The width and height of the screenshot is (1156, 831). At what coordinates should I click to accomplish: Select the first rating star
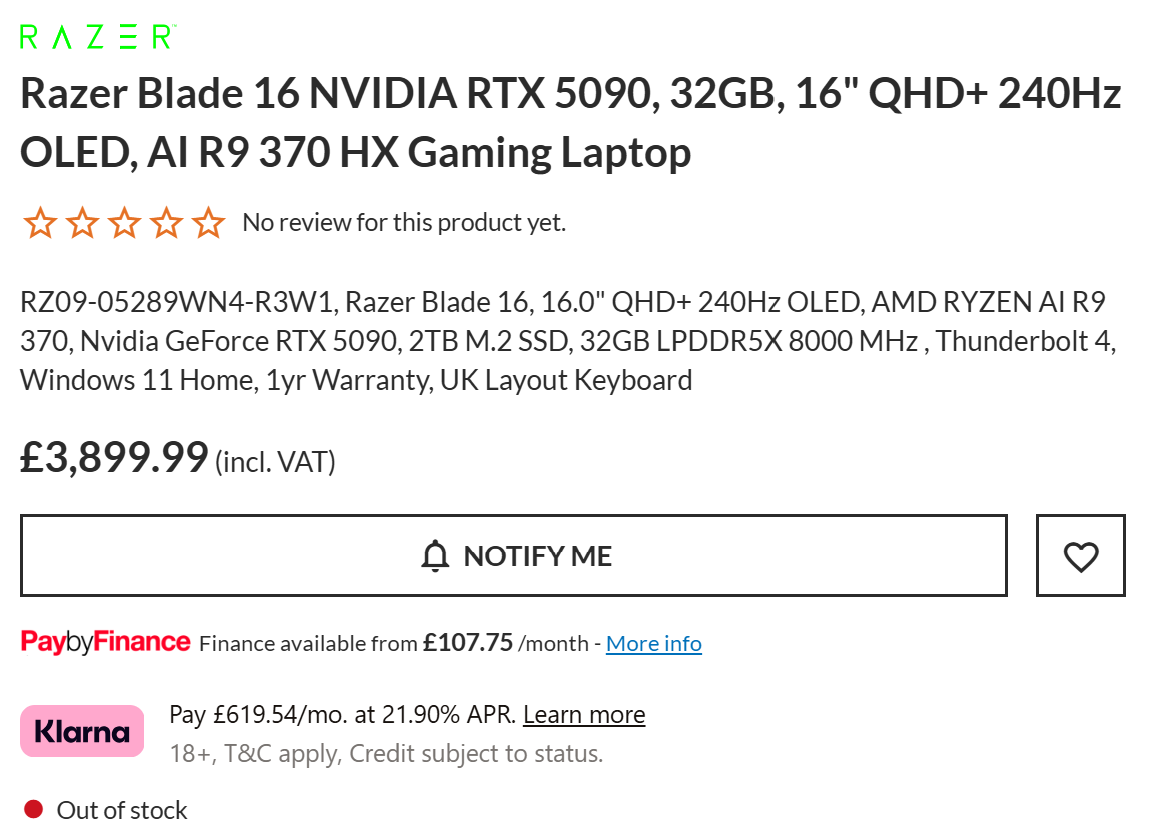click(x=40, y=223)
